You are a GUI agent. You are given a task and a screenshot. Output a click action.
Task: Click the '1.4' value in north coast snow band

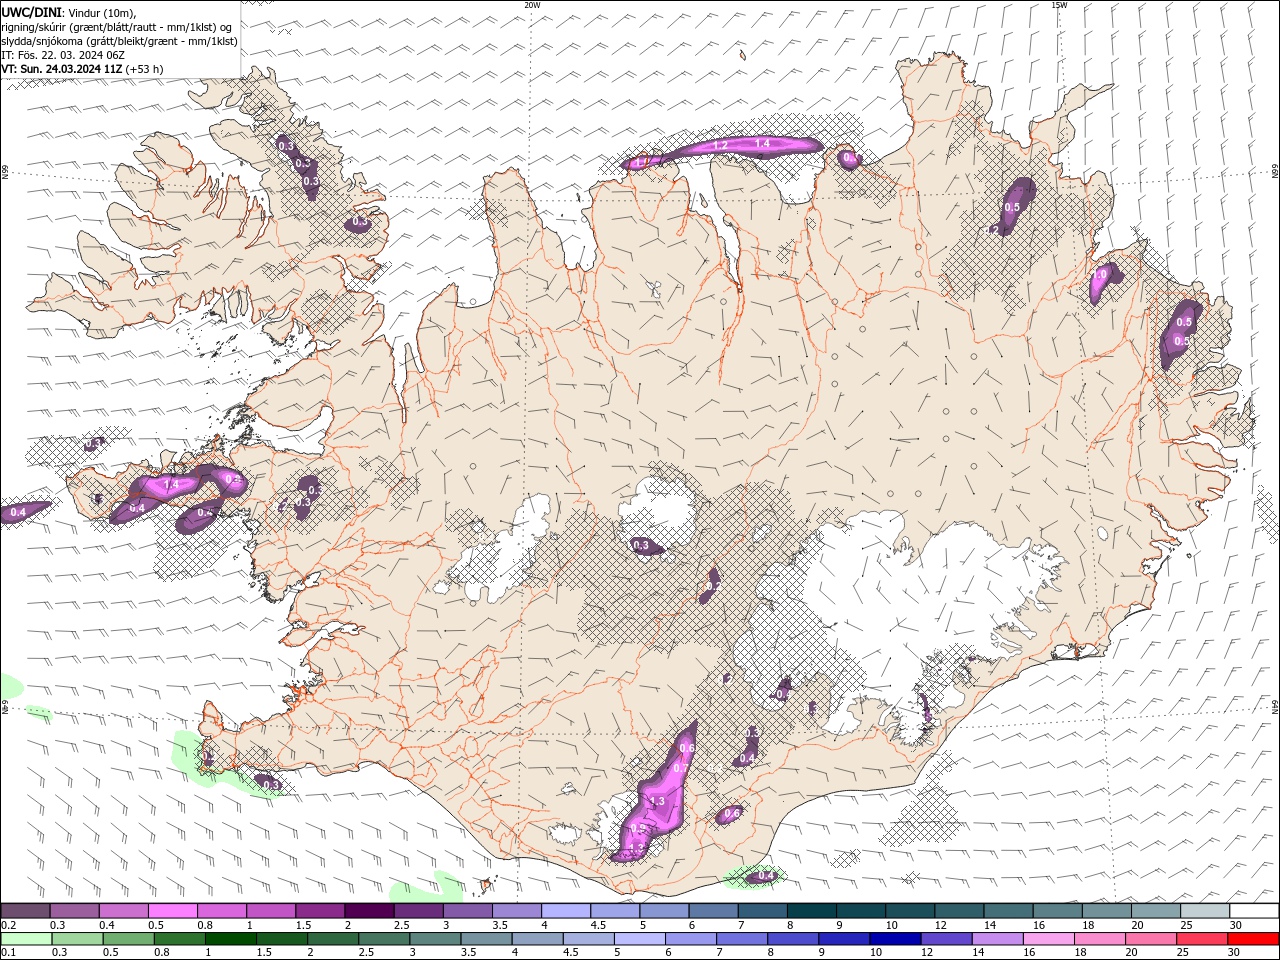[762, 144]
